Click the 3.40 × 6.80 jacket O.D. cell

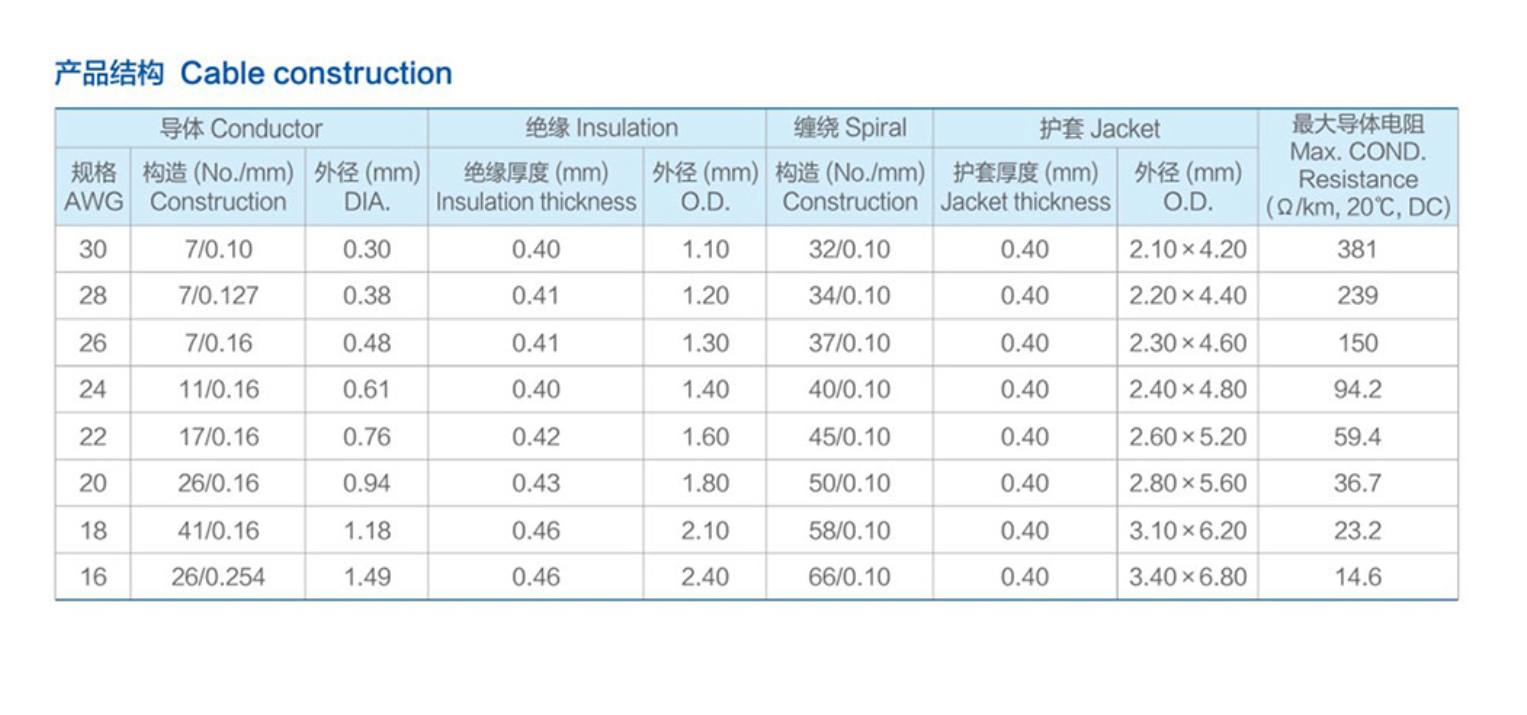coord(1188,577)
